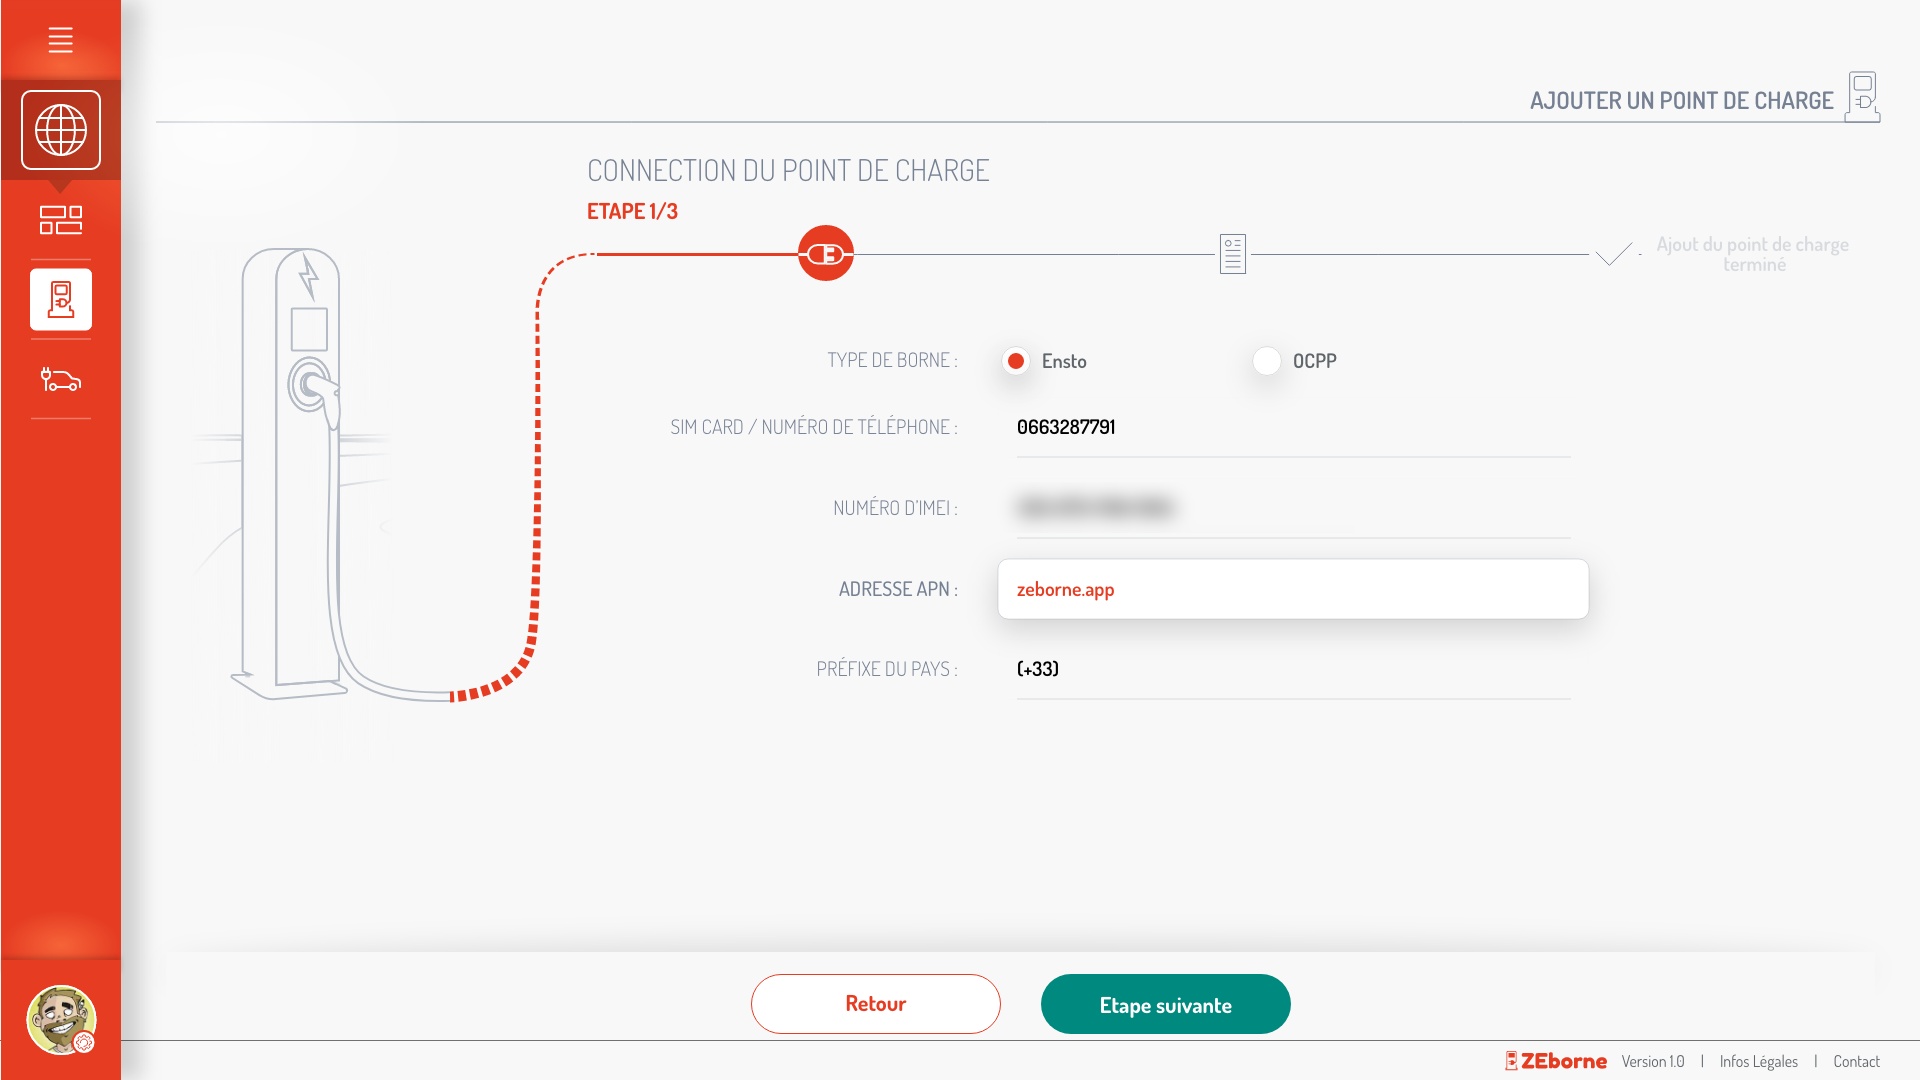Click the Numéro d'IMEI field
1920x1080 pixels.
click(x=1292, y=508)
